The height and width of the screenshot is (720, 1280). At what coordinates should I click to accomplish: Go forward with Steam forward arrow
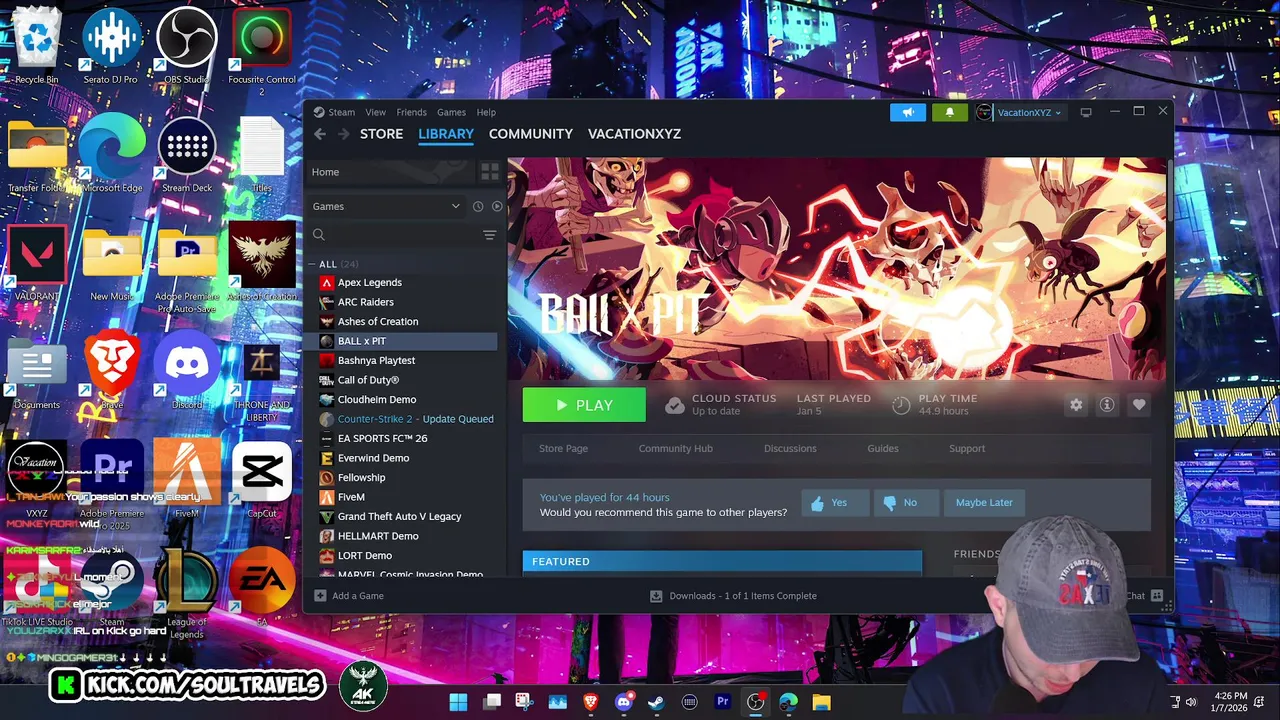pos(343,134)
